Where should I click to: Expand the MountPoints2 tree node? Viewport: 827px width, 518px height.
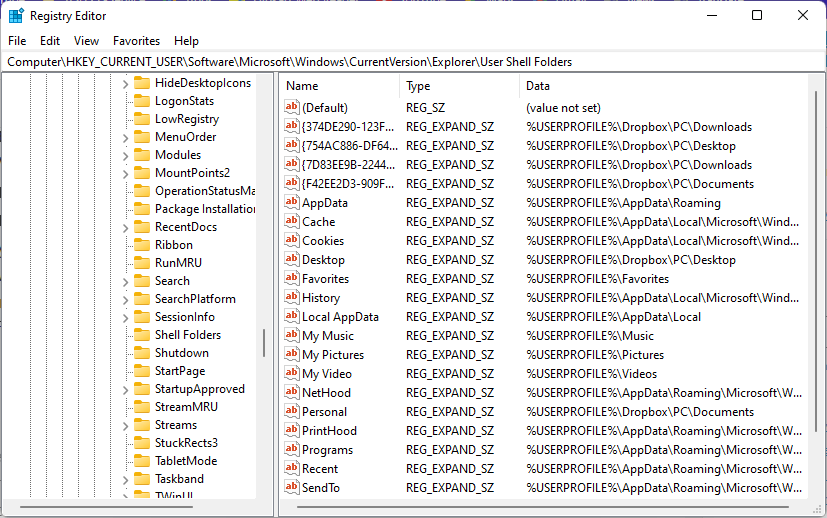click(x=126, y=173)
